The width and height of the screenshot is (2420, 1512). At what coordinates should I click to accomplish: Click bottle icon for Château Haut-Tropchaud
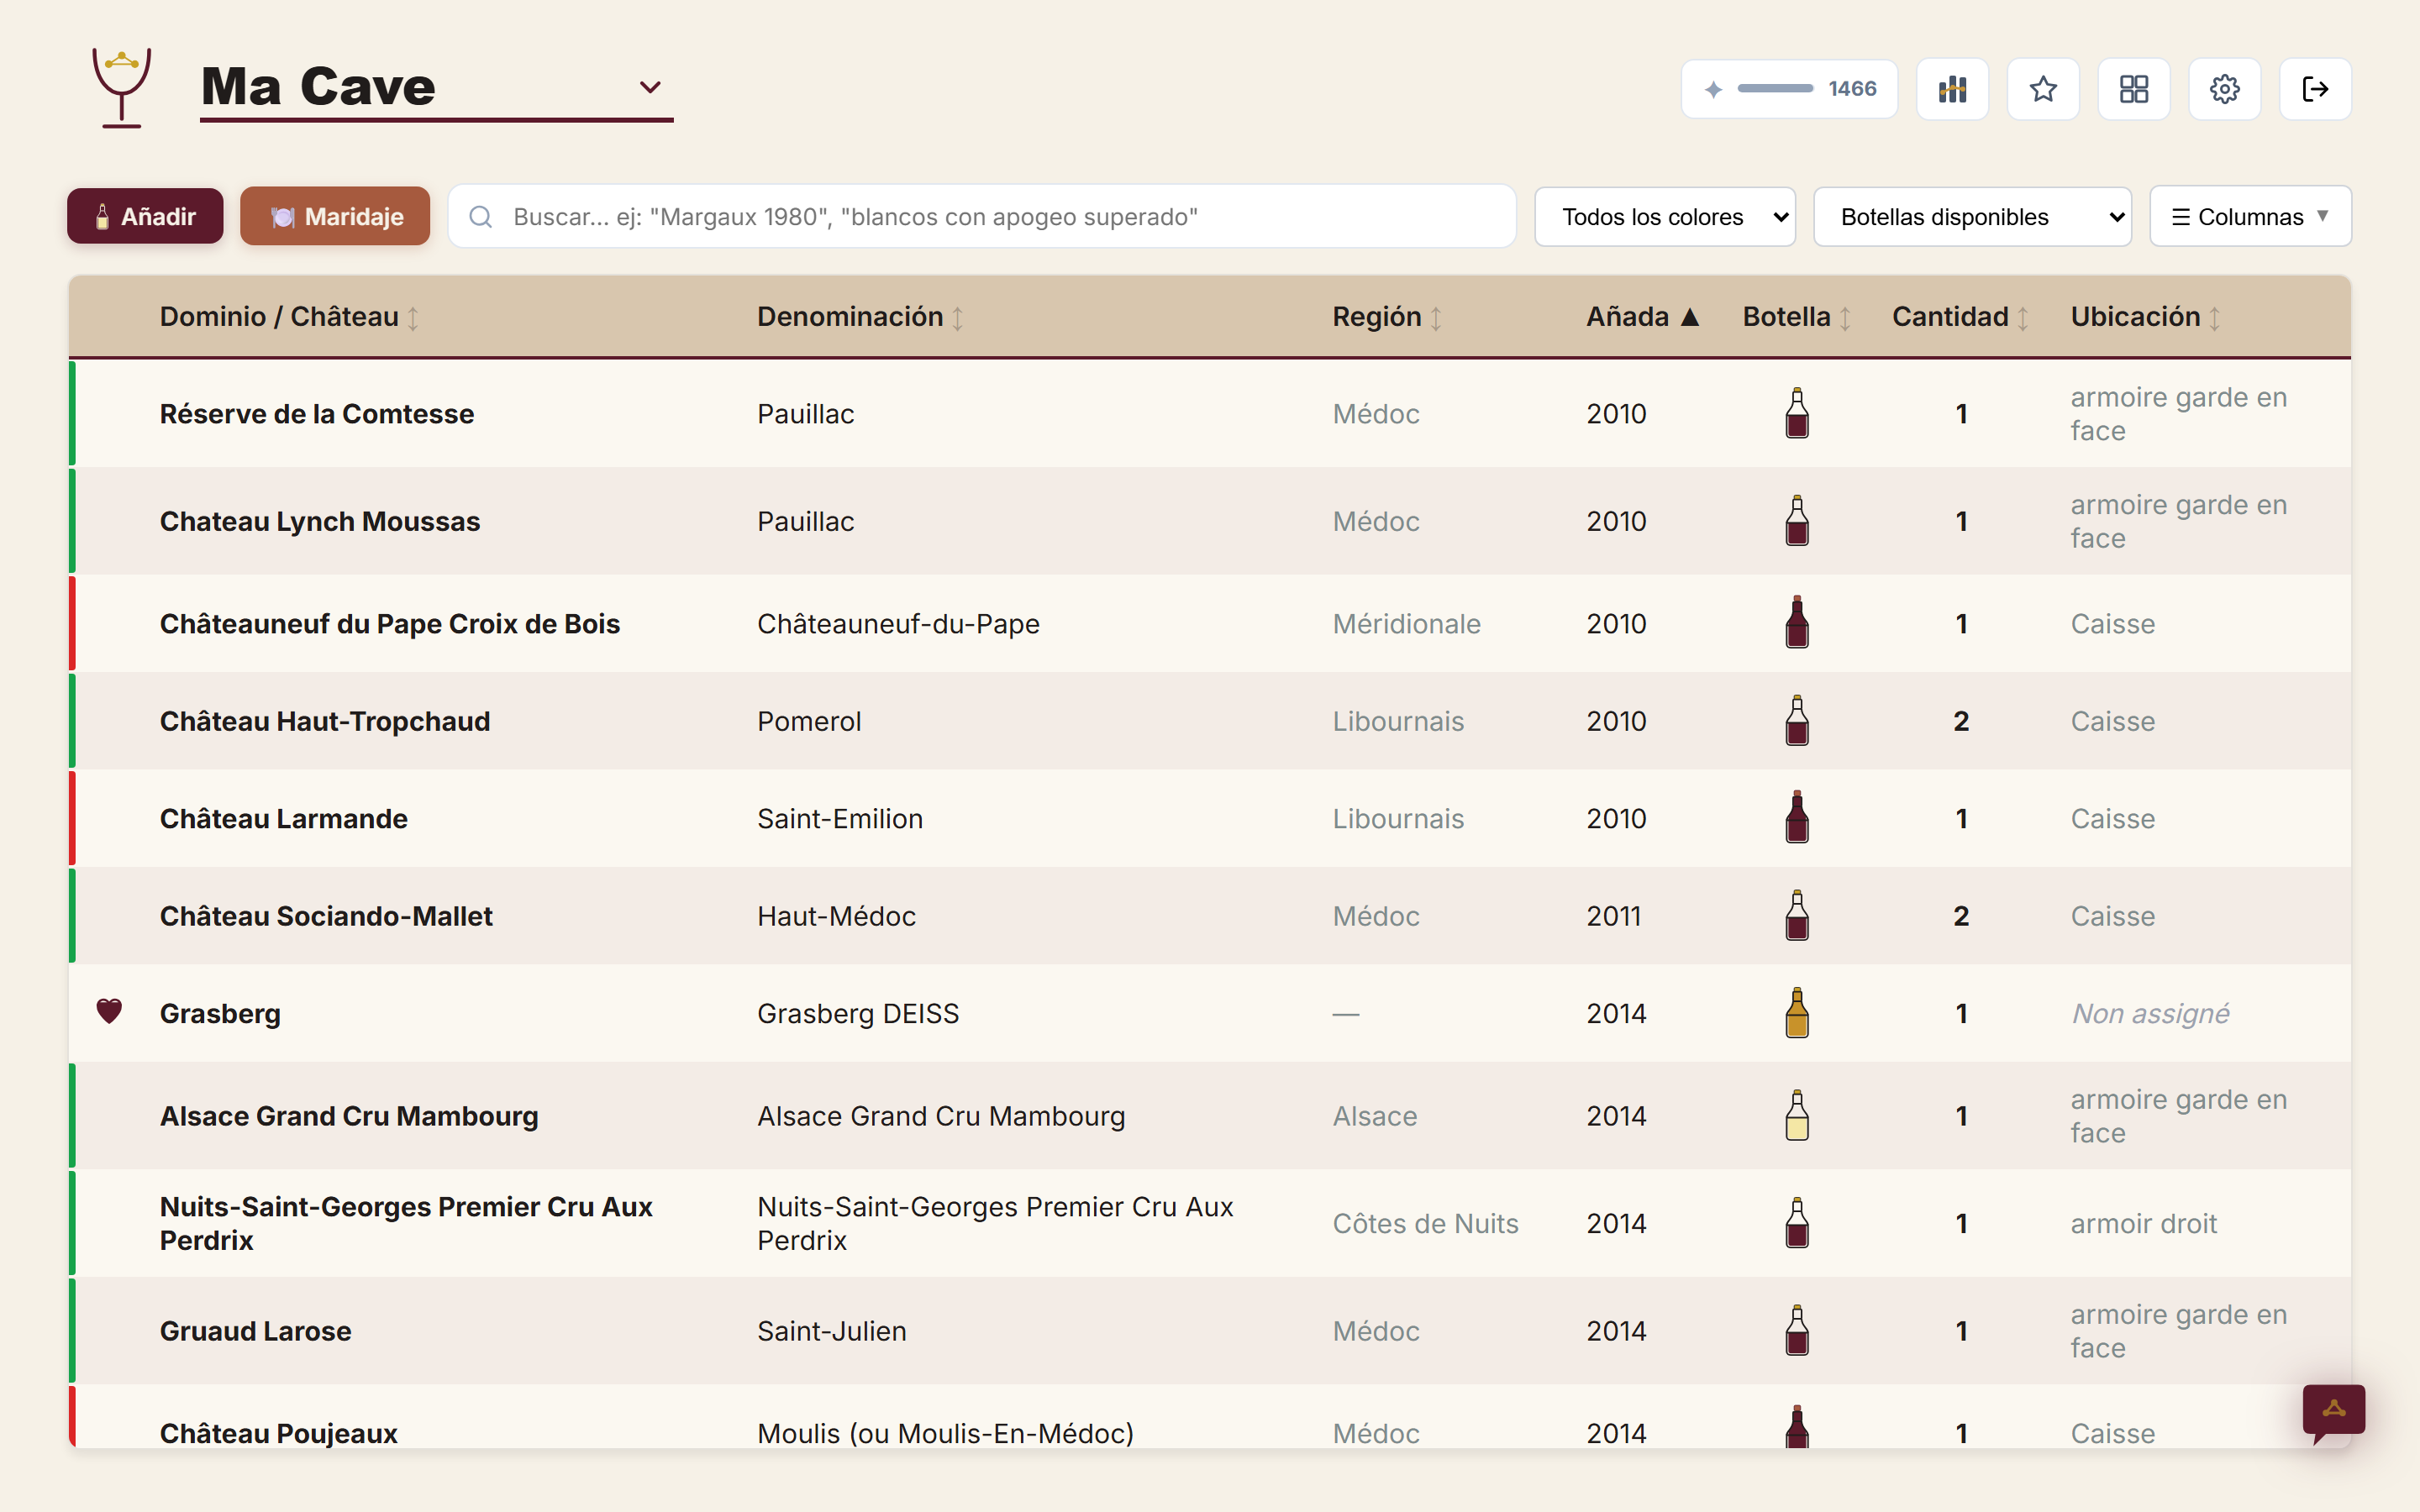tap(1797, 720)
